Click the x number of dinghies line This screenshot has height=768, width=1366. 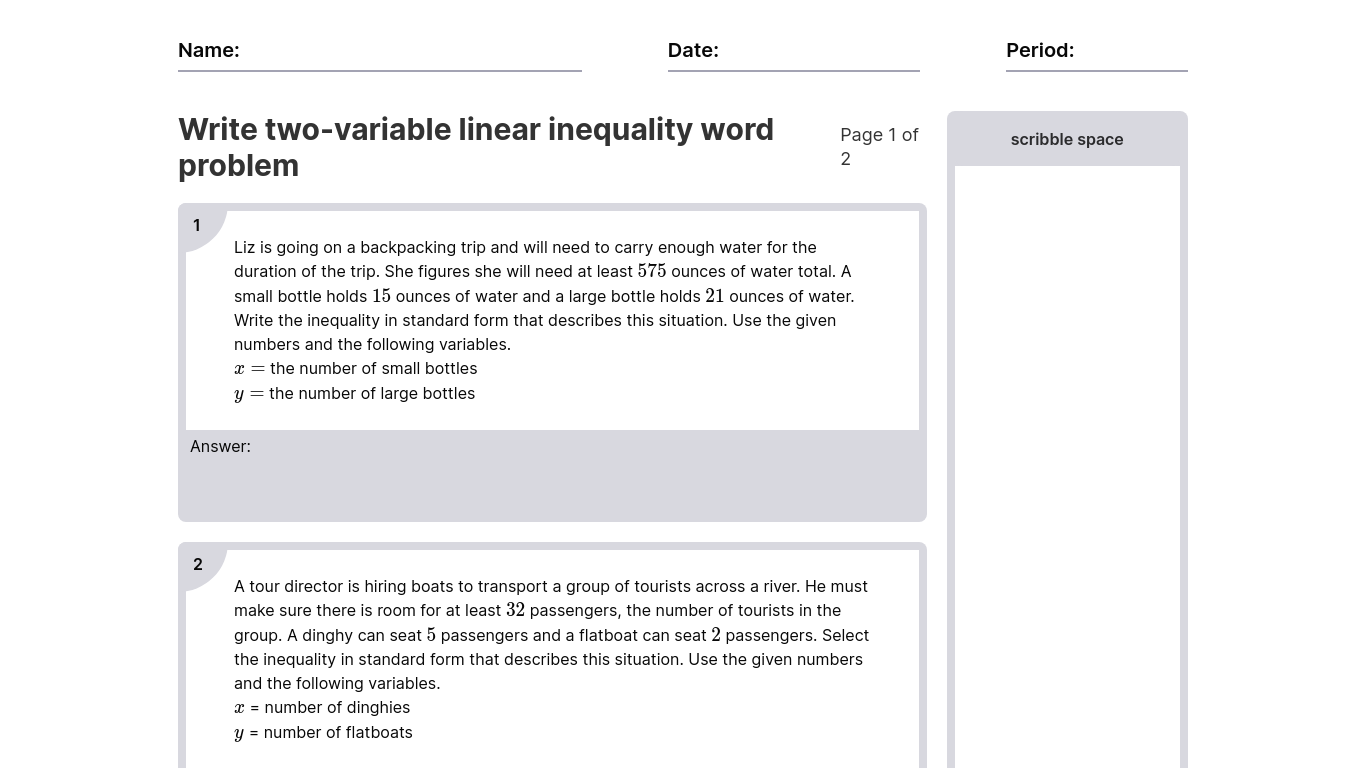click(322, 708)
